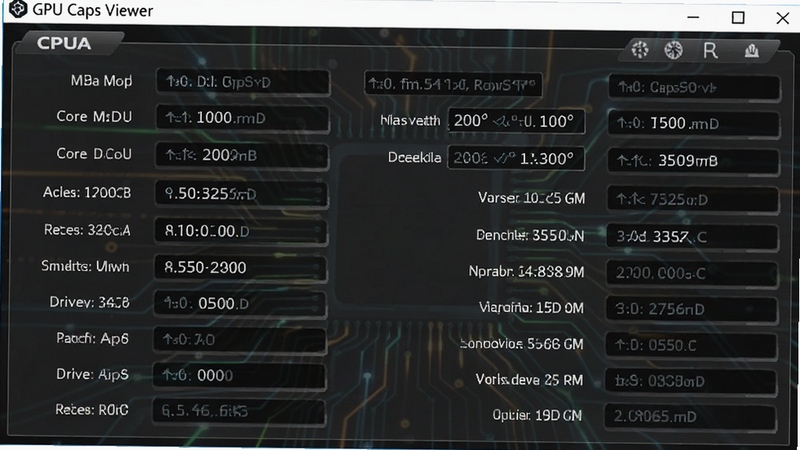Image resolution: width=800 pixels, height=450 pixels.
Task: Click the 'Core M:DU' label
Action: click(94, 117)
